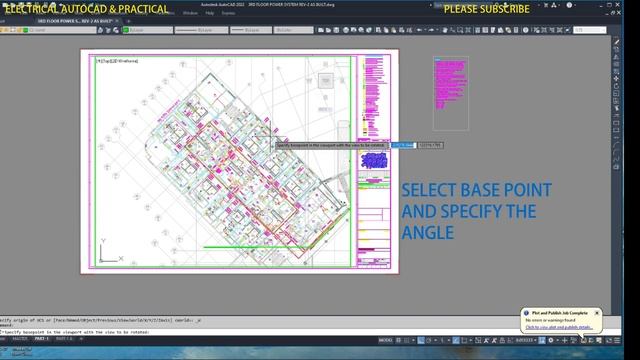Toggle the viewport lock icon in status bar
640x360 pixels.
click(501, 340)
